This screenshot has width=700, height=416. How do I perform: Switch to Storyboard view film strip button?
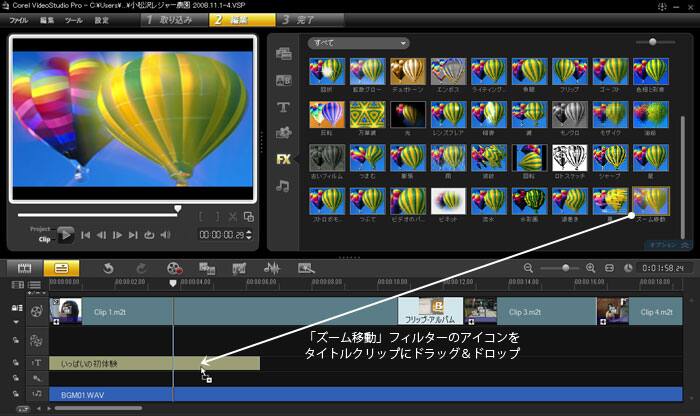click(x=25, y=268)
